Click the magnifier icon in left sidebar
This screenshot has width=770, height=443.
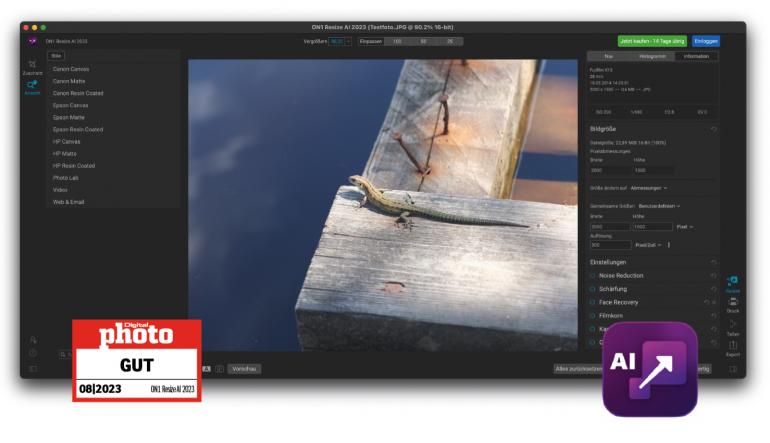[x=33, y=340]
